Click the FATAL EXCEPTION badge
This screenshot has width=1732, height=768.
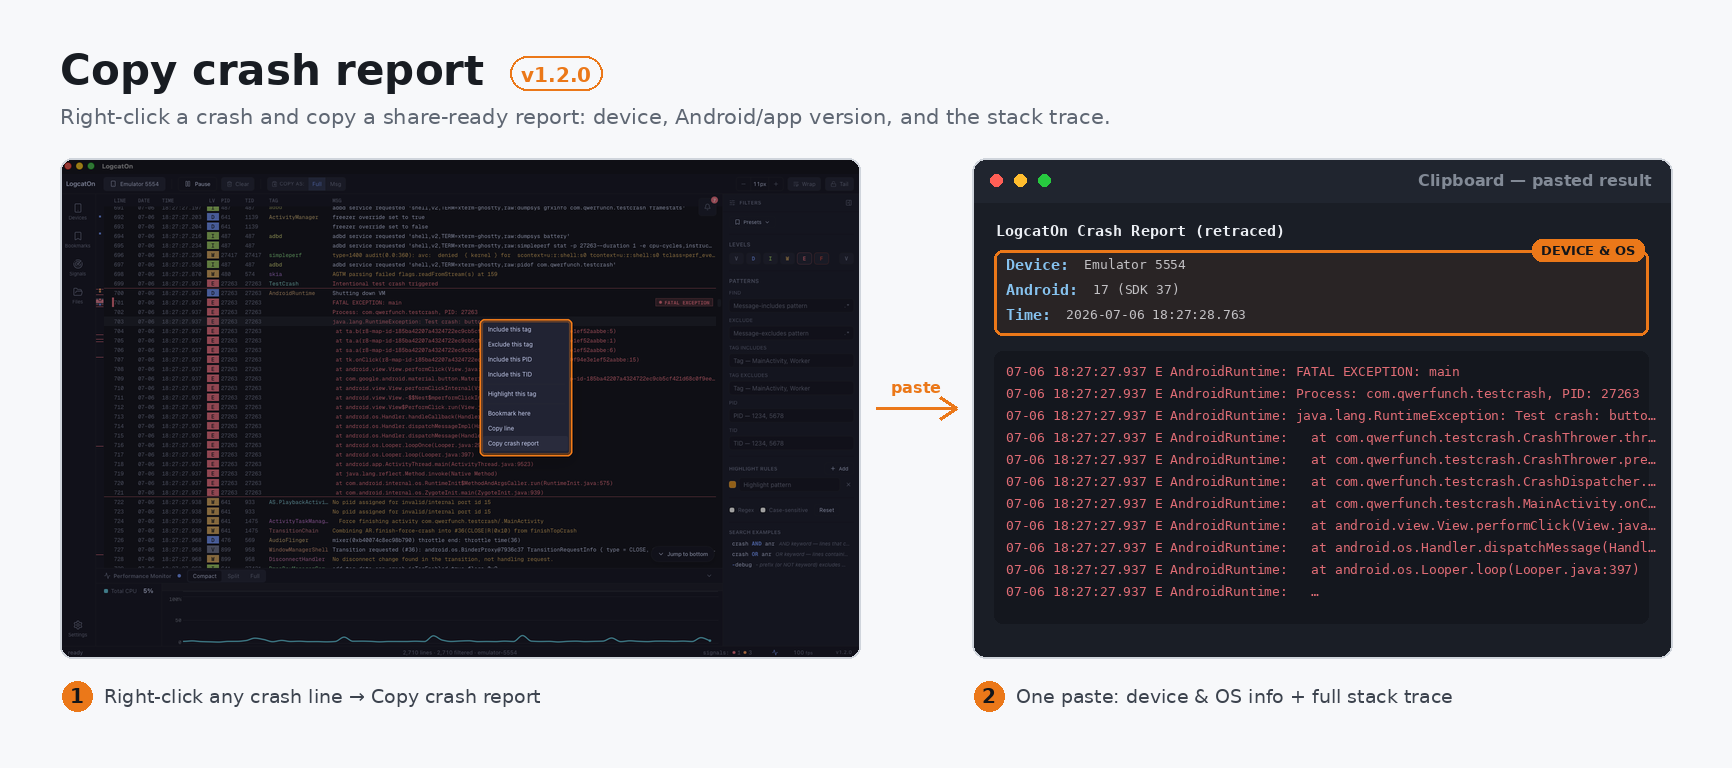pos(685,302)
